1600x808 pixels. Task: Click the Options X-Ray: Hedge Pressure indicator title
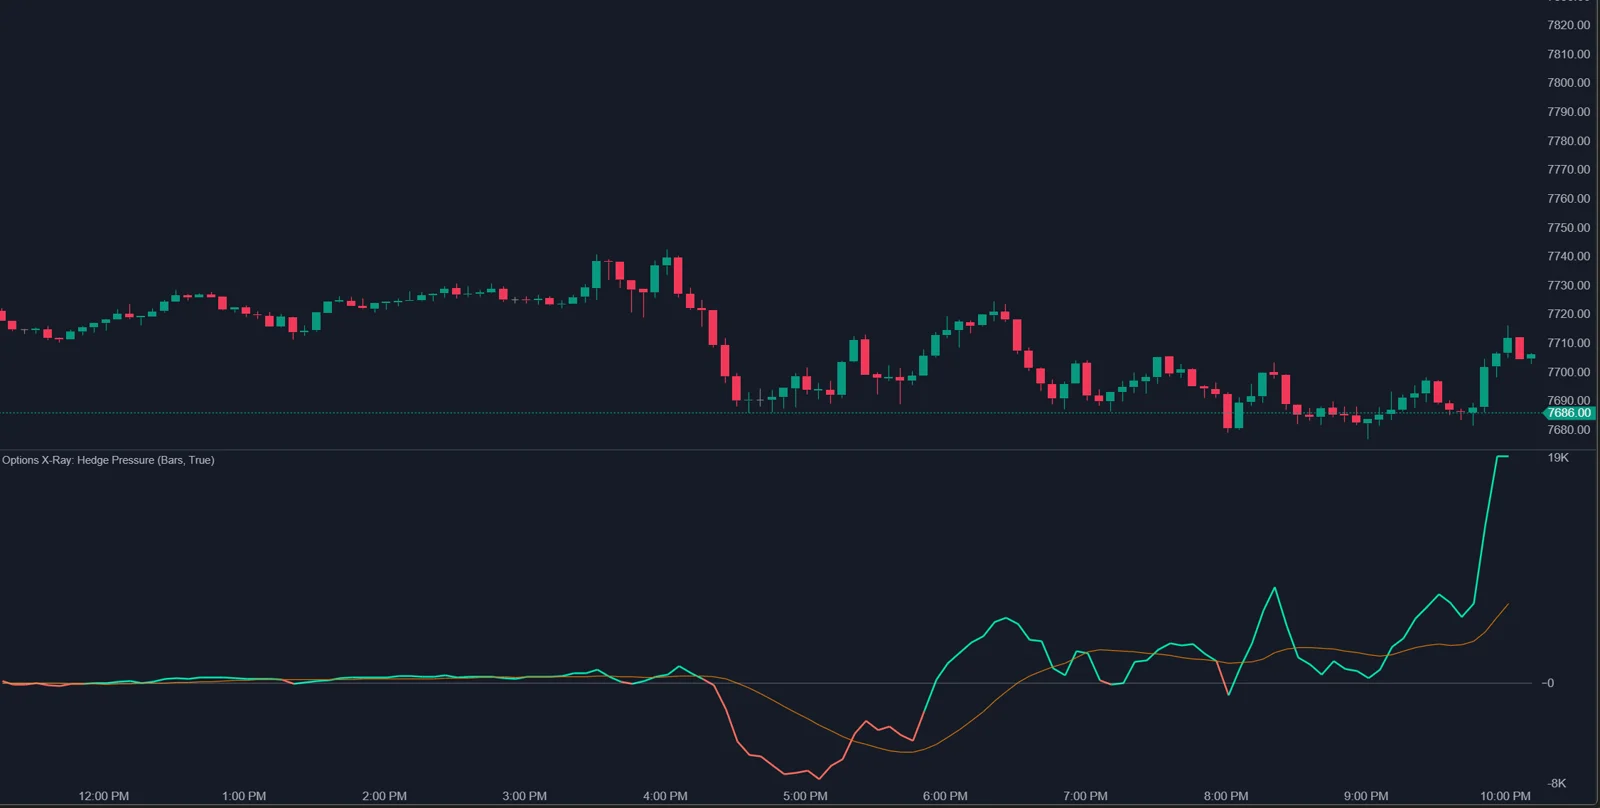pyautogui.click(x=108, y=460)
